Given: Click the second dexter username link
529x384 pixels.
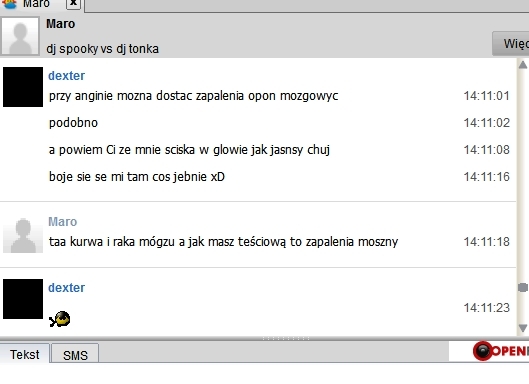Looking at the screenshot, I should (x=66, y=287).
